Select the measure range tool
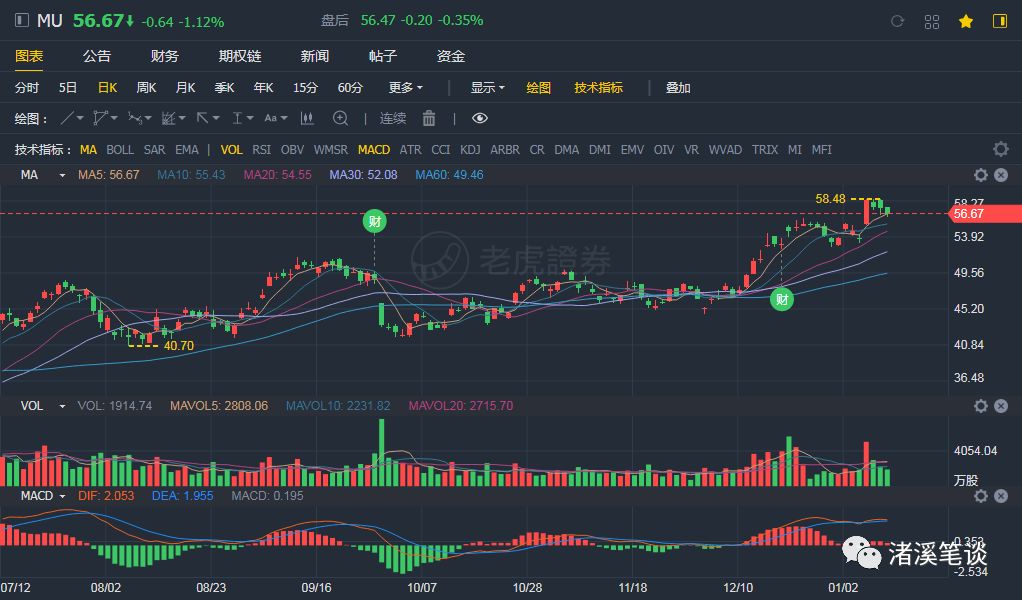The width and height of the screenshot is (1022, 600). pyautogui.click(x=237, y=119)
